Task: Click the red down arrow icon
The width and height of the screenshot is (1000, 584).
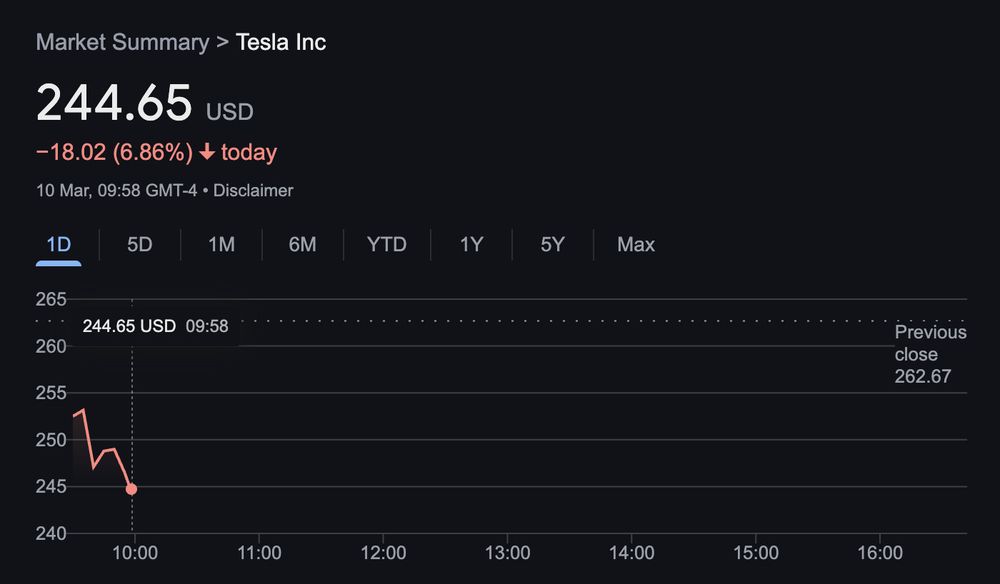Action: pyautogui.click(x=207, y=152)
